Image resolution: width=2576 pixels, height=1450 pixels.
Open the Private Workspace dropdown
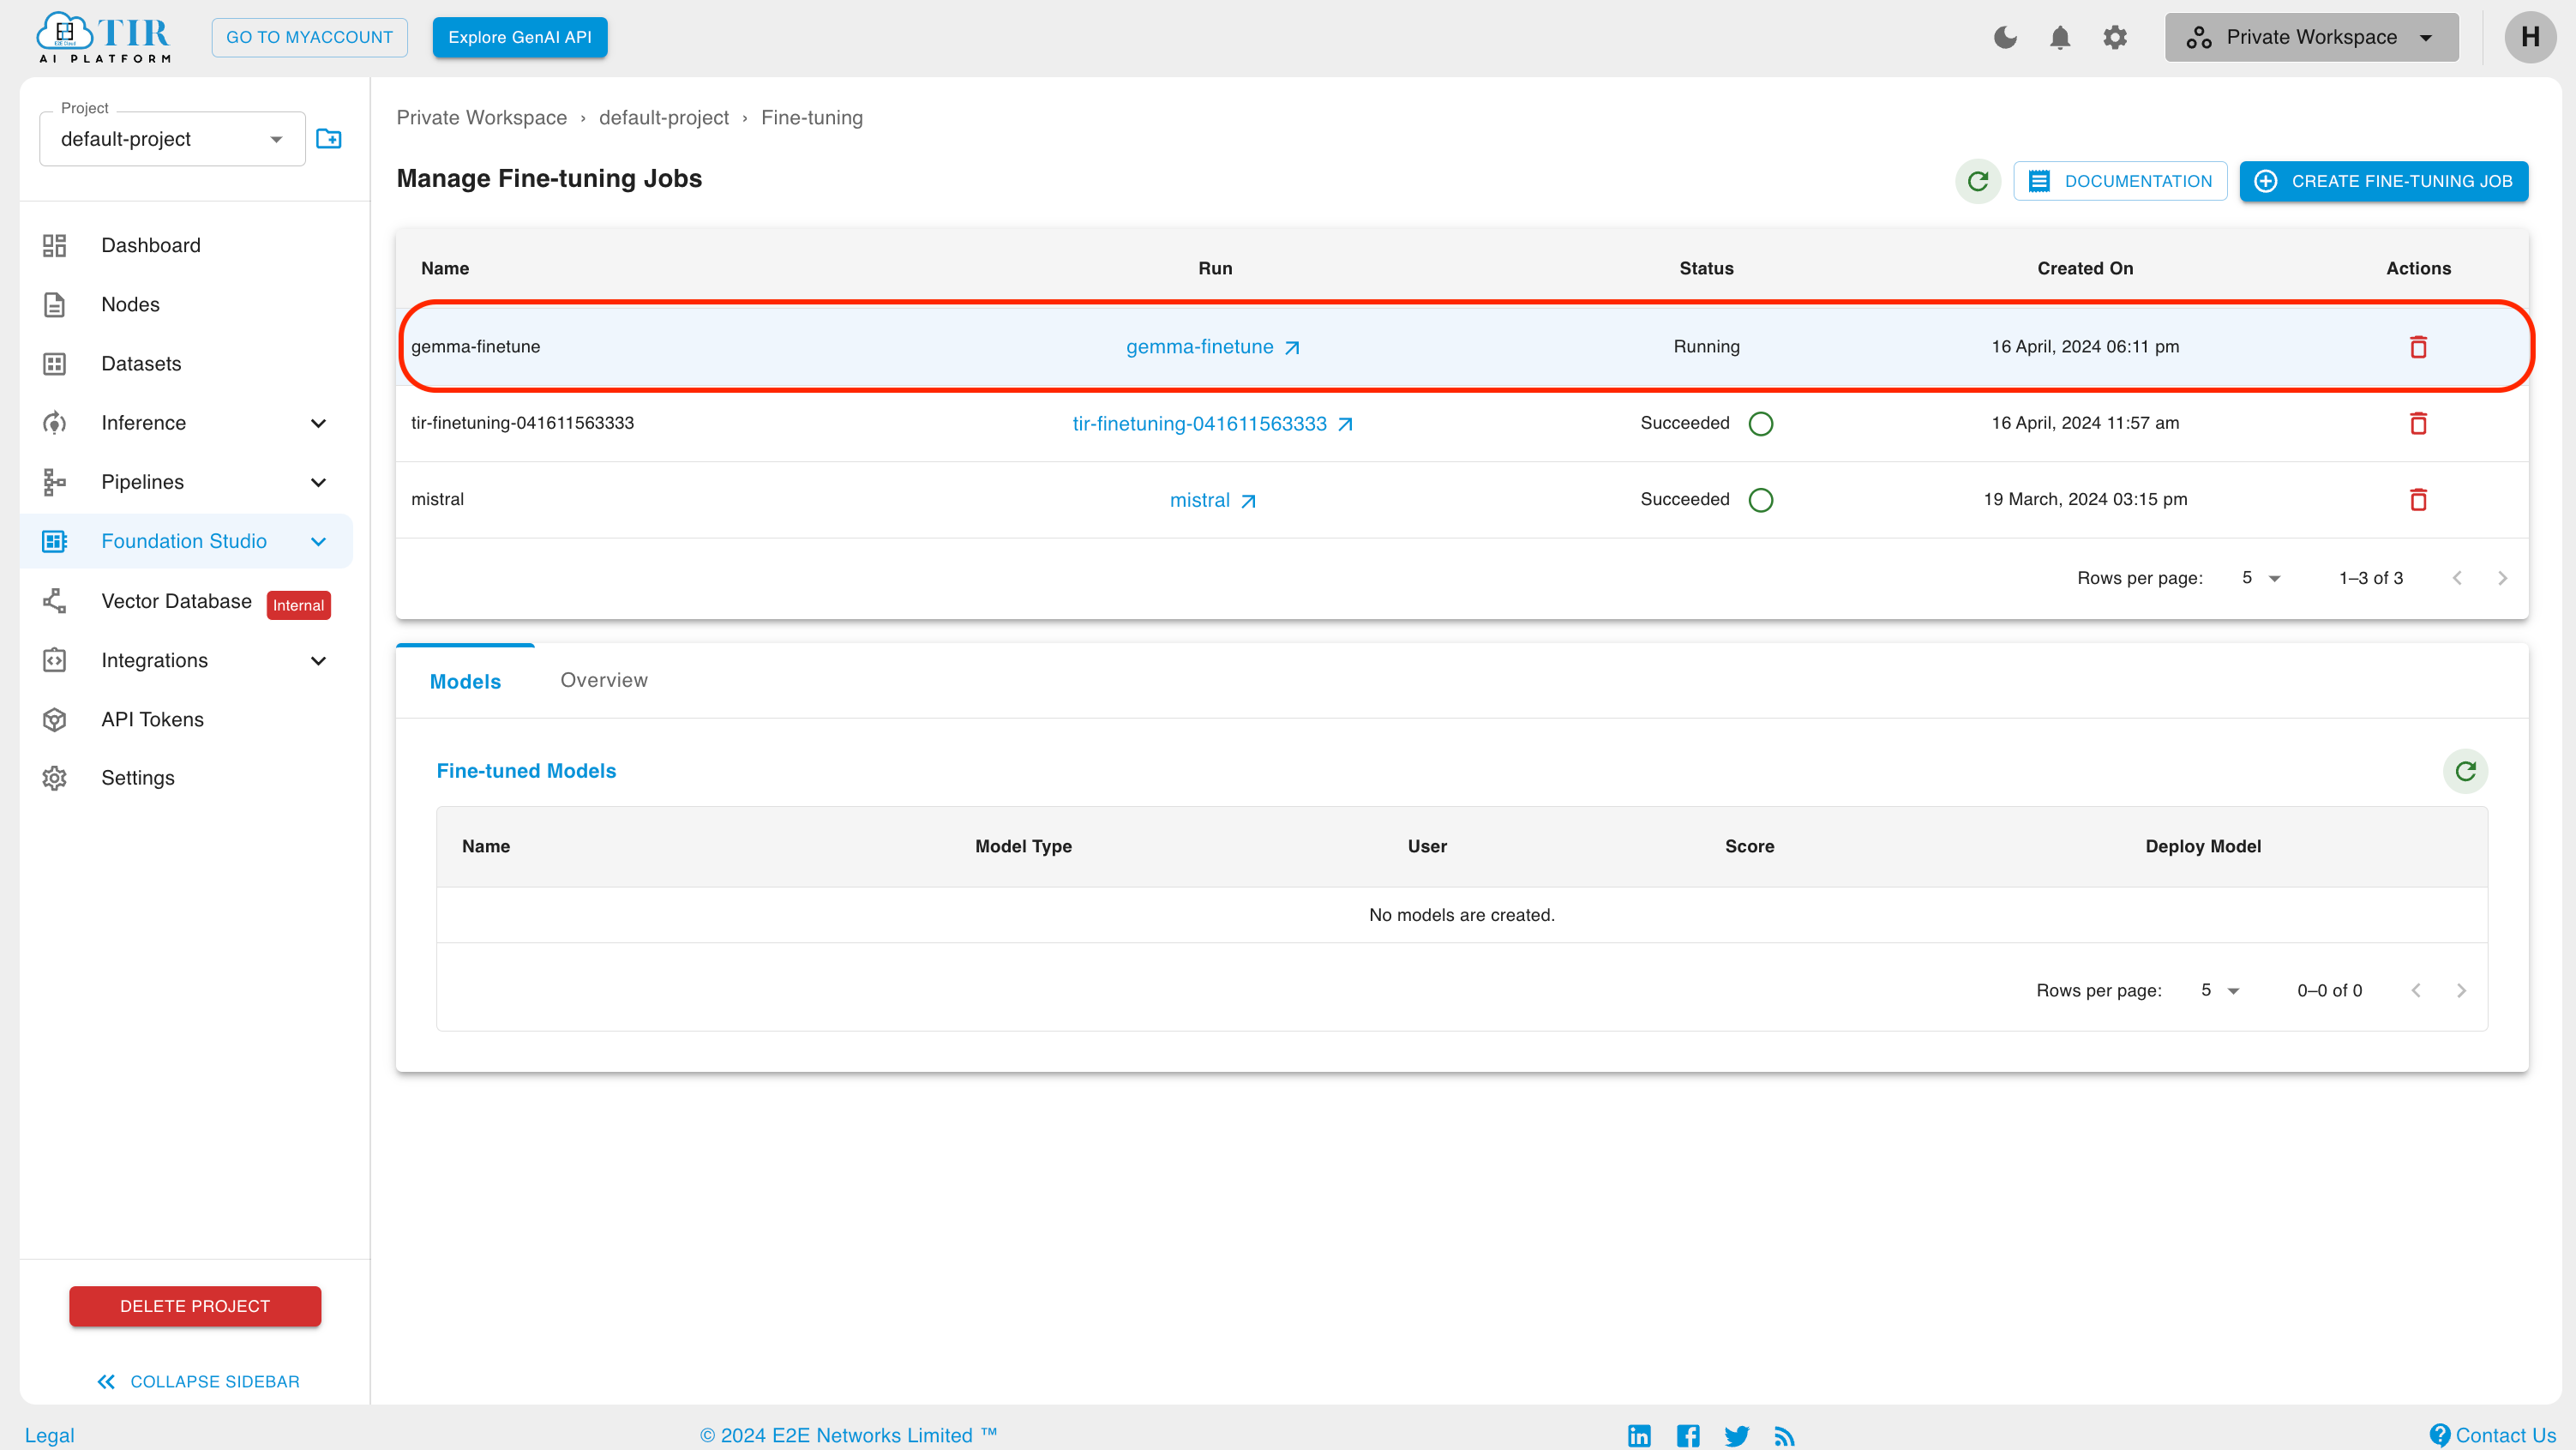click(x=2311, y=37)
